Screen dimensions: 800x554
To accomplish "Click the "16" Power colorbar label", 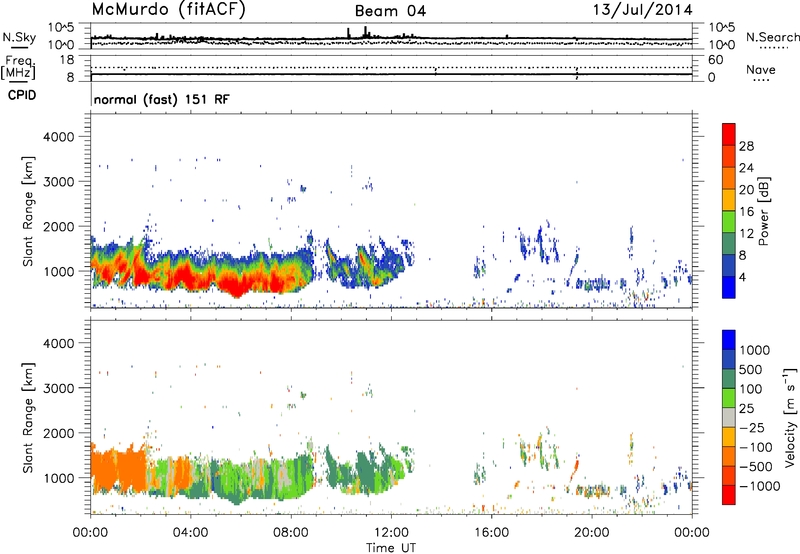I will click(x=746, y=212).
